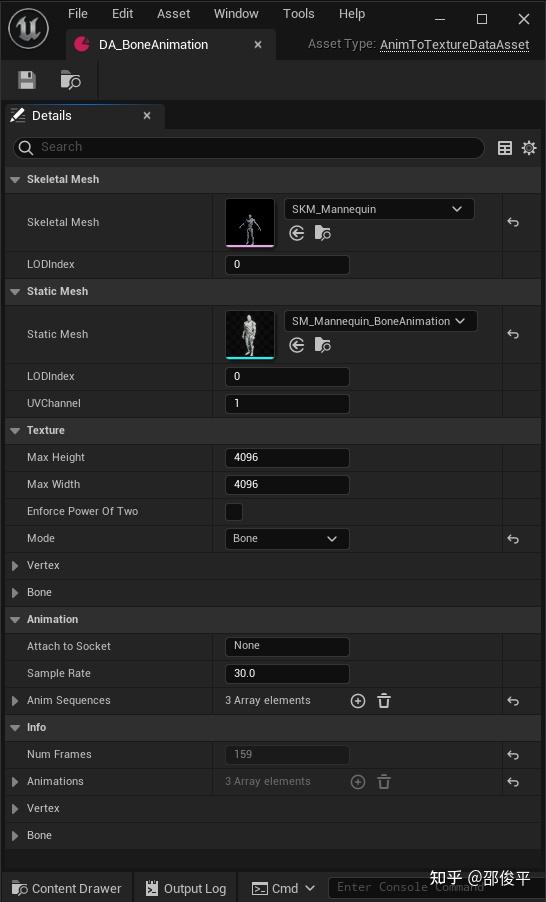Open the Window menu
546x902 pixels.
(x=236, y=14)
